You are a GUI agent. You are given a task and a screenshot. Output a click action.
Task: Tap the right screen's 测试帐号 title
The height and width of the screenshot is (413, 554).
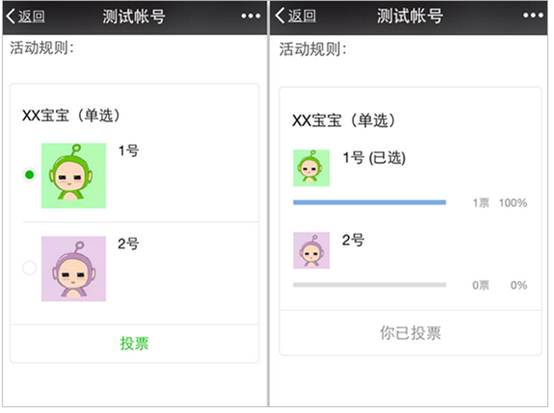410,16
